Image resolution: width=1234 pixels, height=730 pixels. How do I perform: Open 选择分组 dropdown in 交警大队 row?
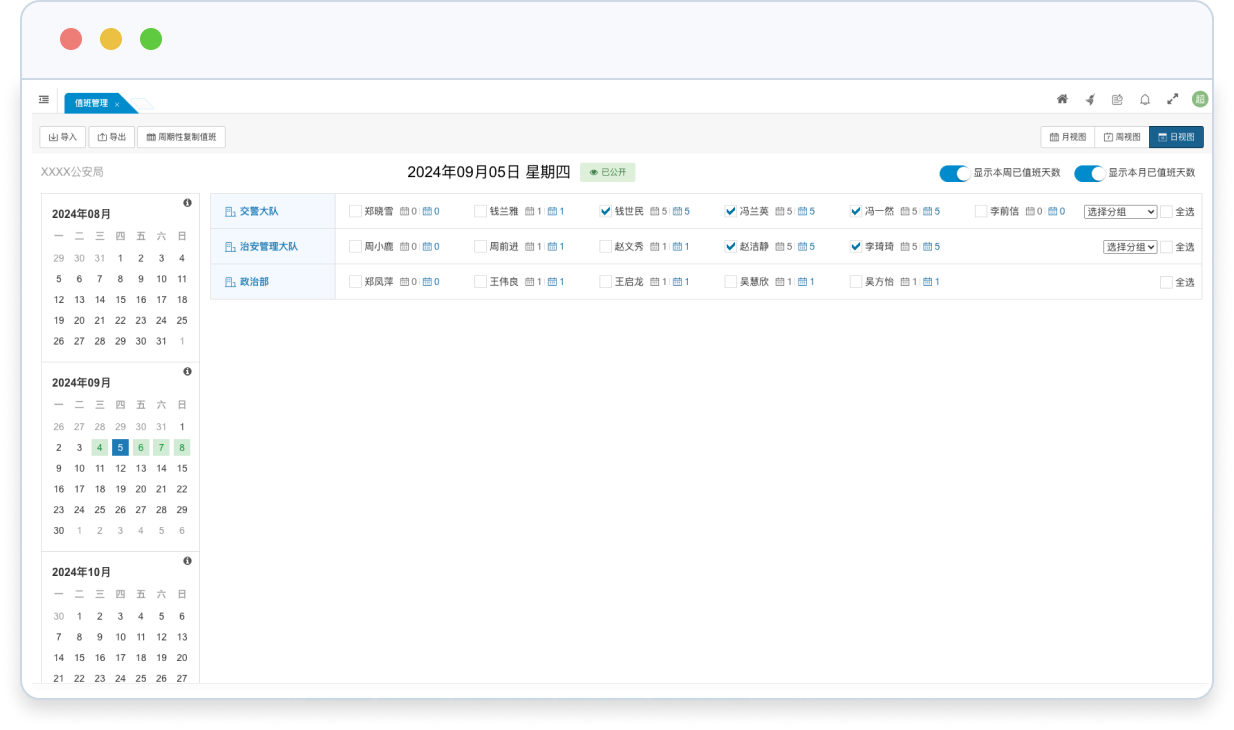(1120, 212)
